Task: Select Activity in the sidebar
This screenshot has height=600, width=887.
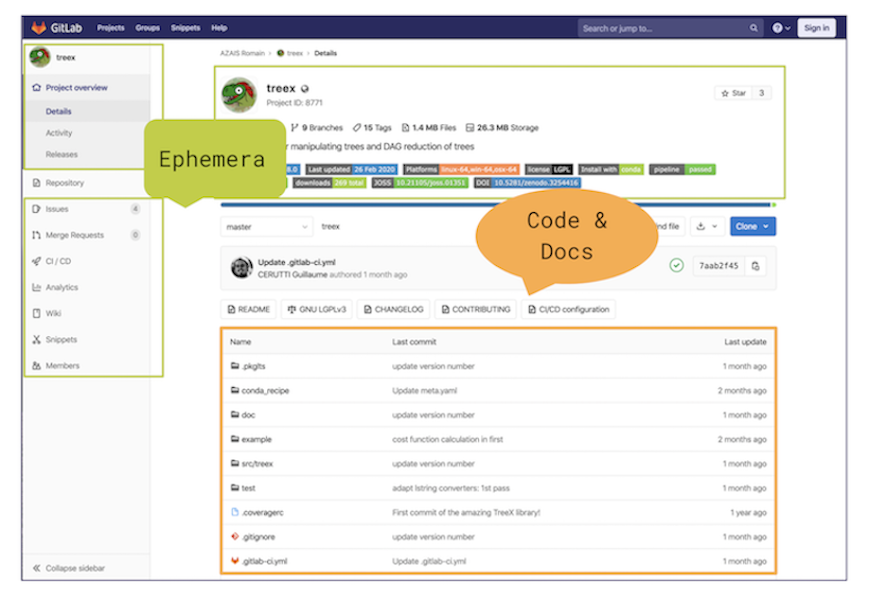Action: tap(59, 133)
